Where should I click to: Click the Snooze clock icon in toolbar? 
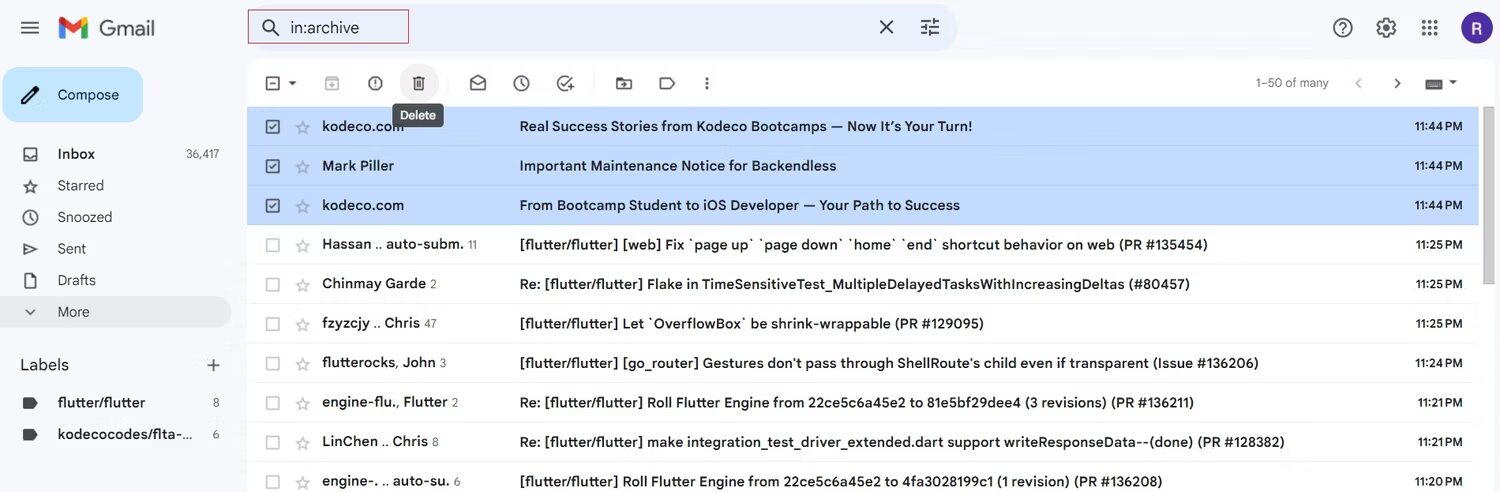[521, 83]
